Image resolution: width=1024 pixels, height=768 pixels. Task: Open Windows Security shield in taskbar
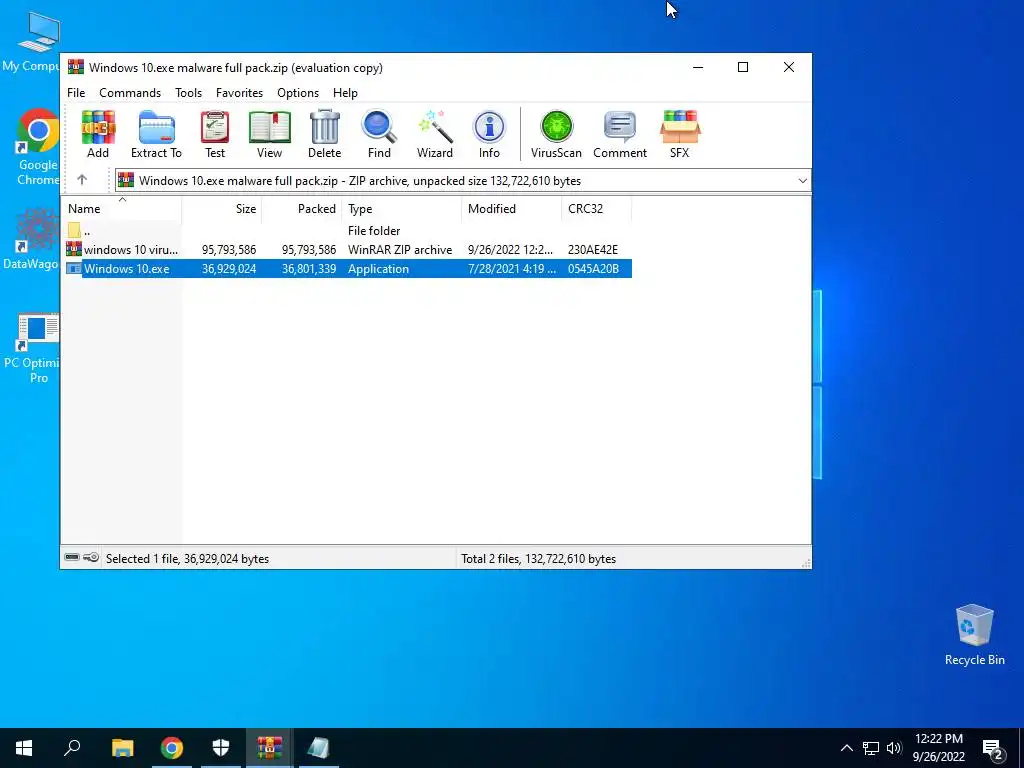(221, 748)
